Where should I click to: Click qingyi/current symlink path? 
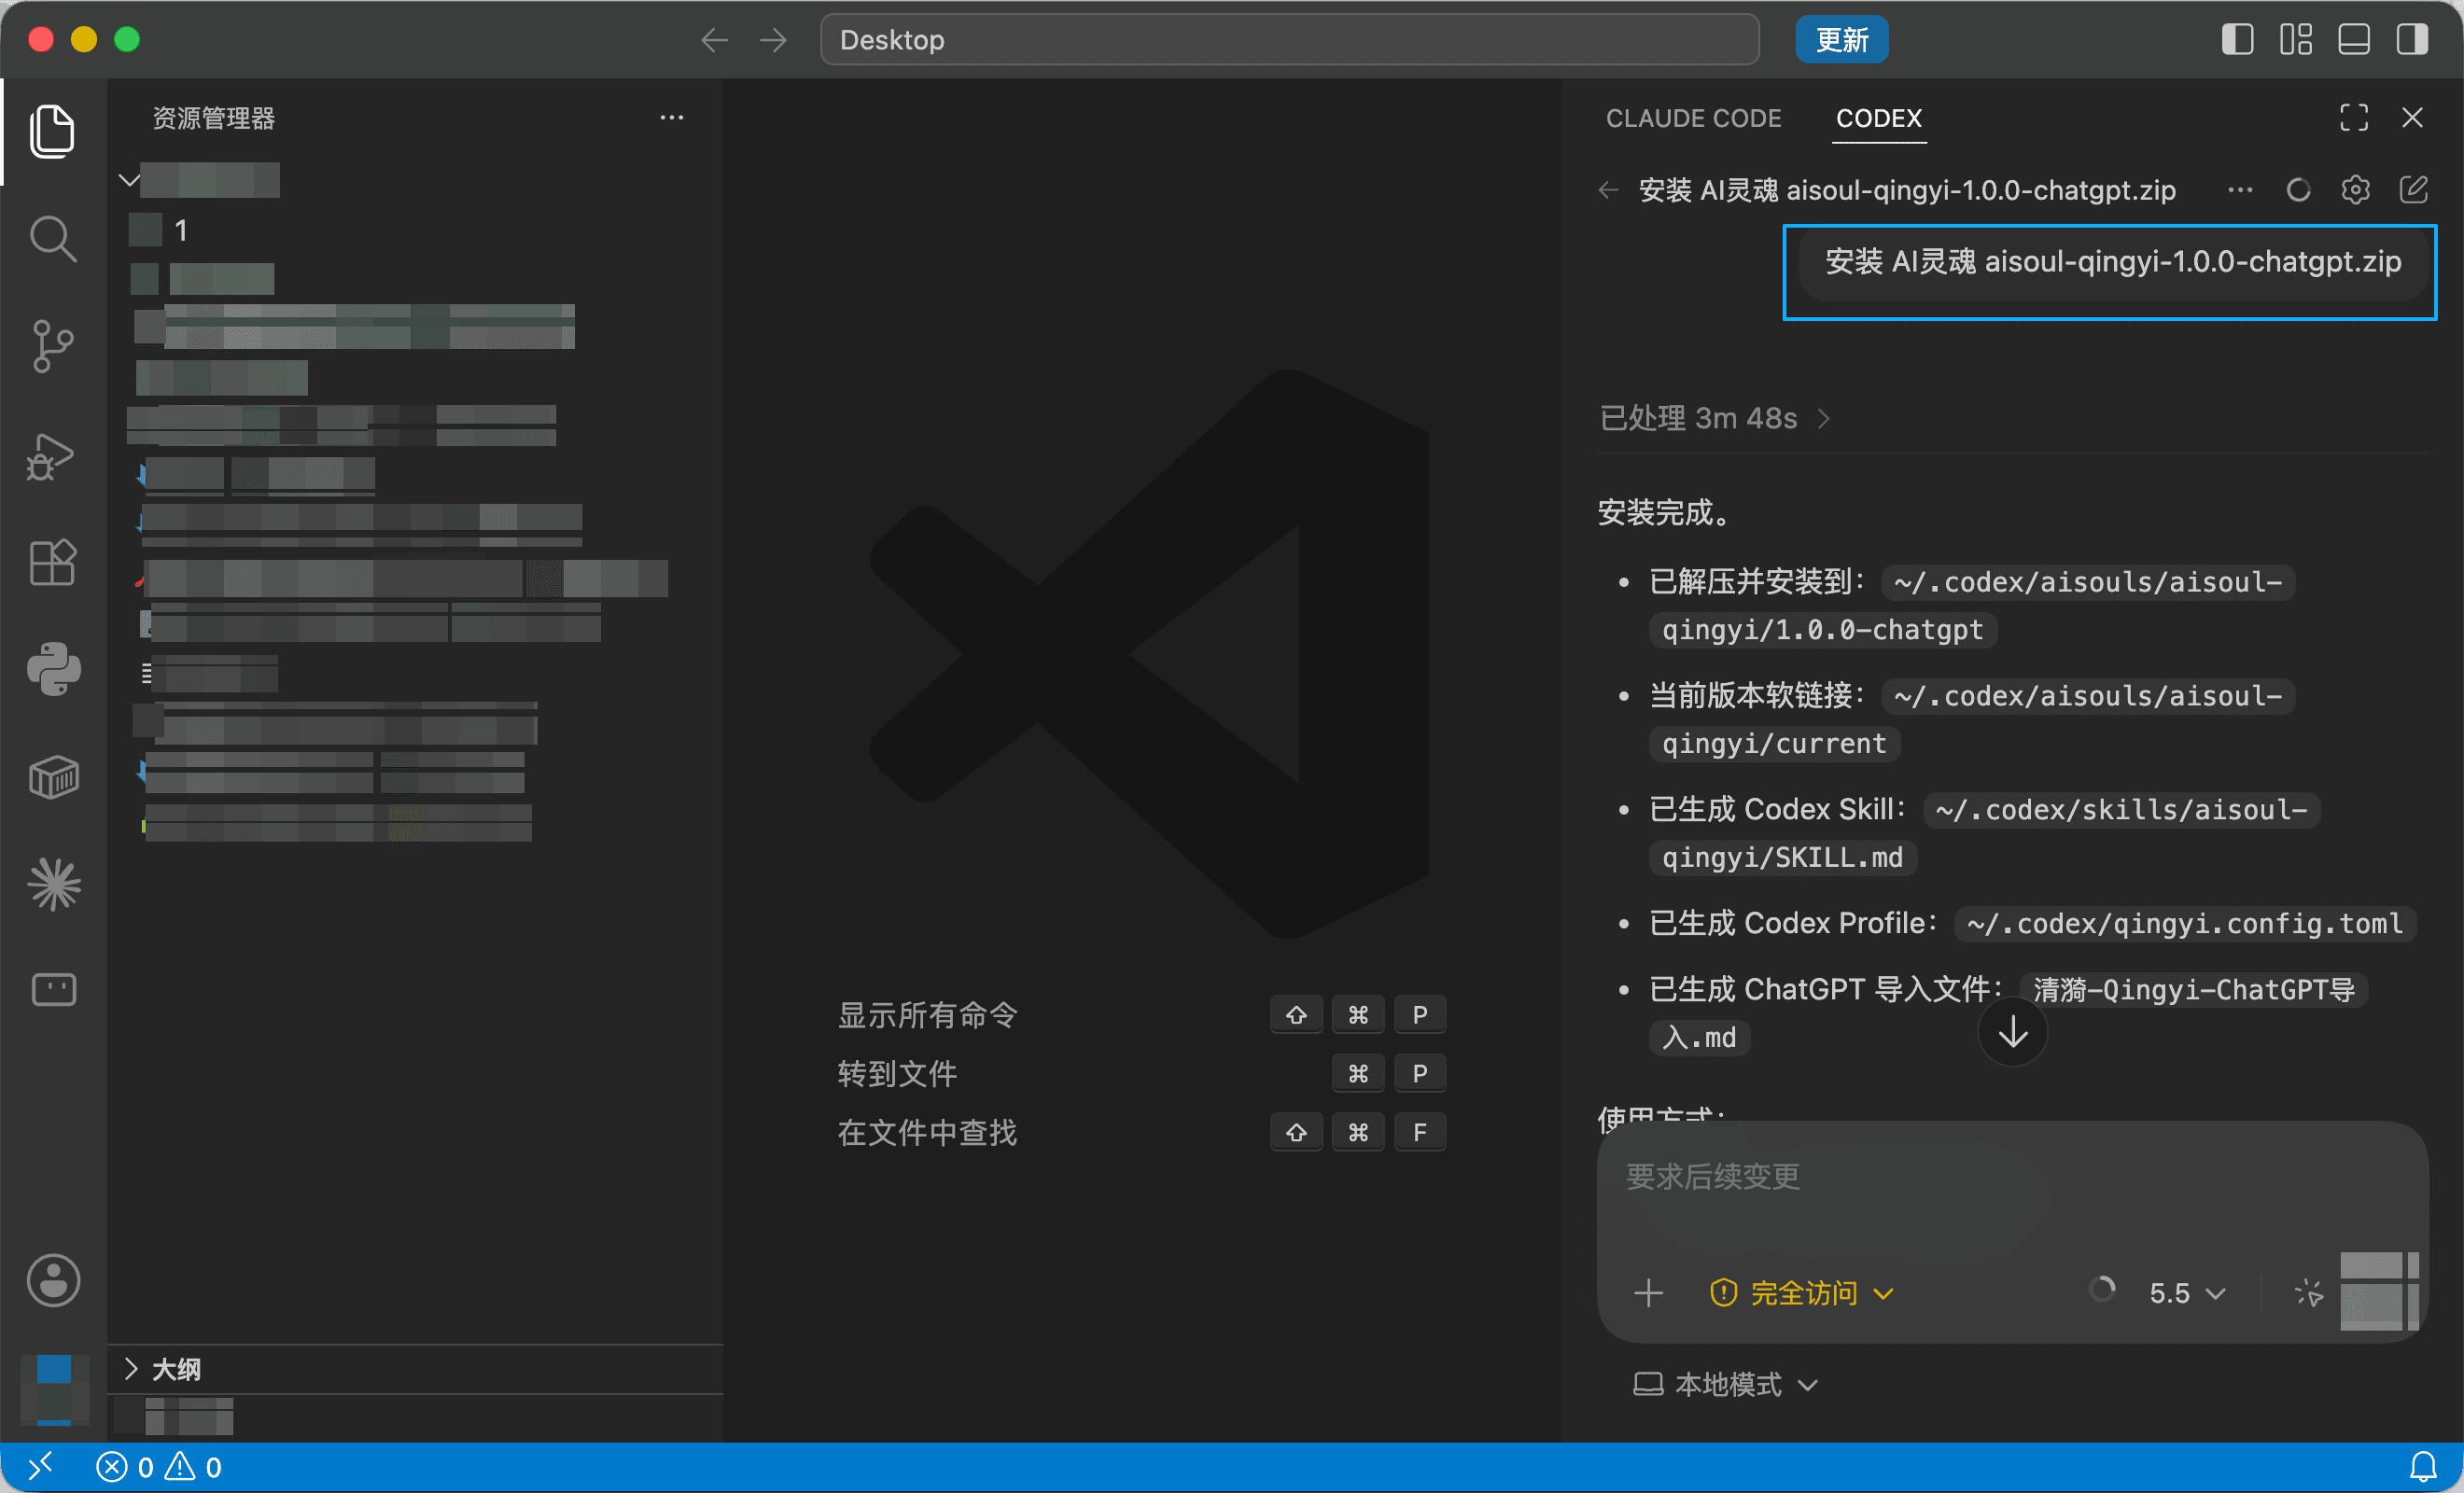point(1774,743)
